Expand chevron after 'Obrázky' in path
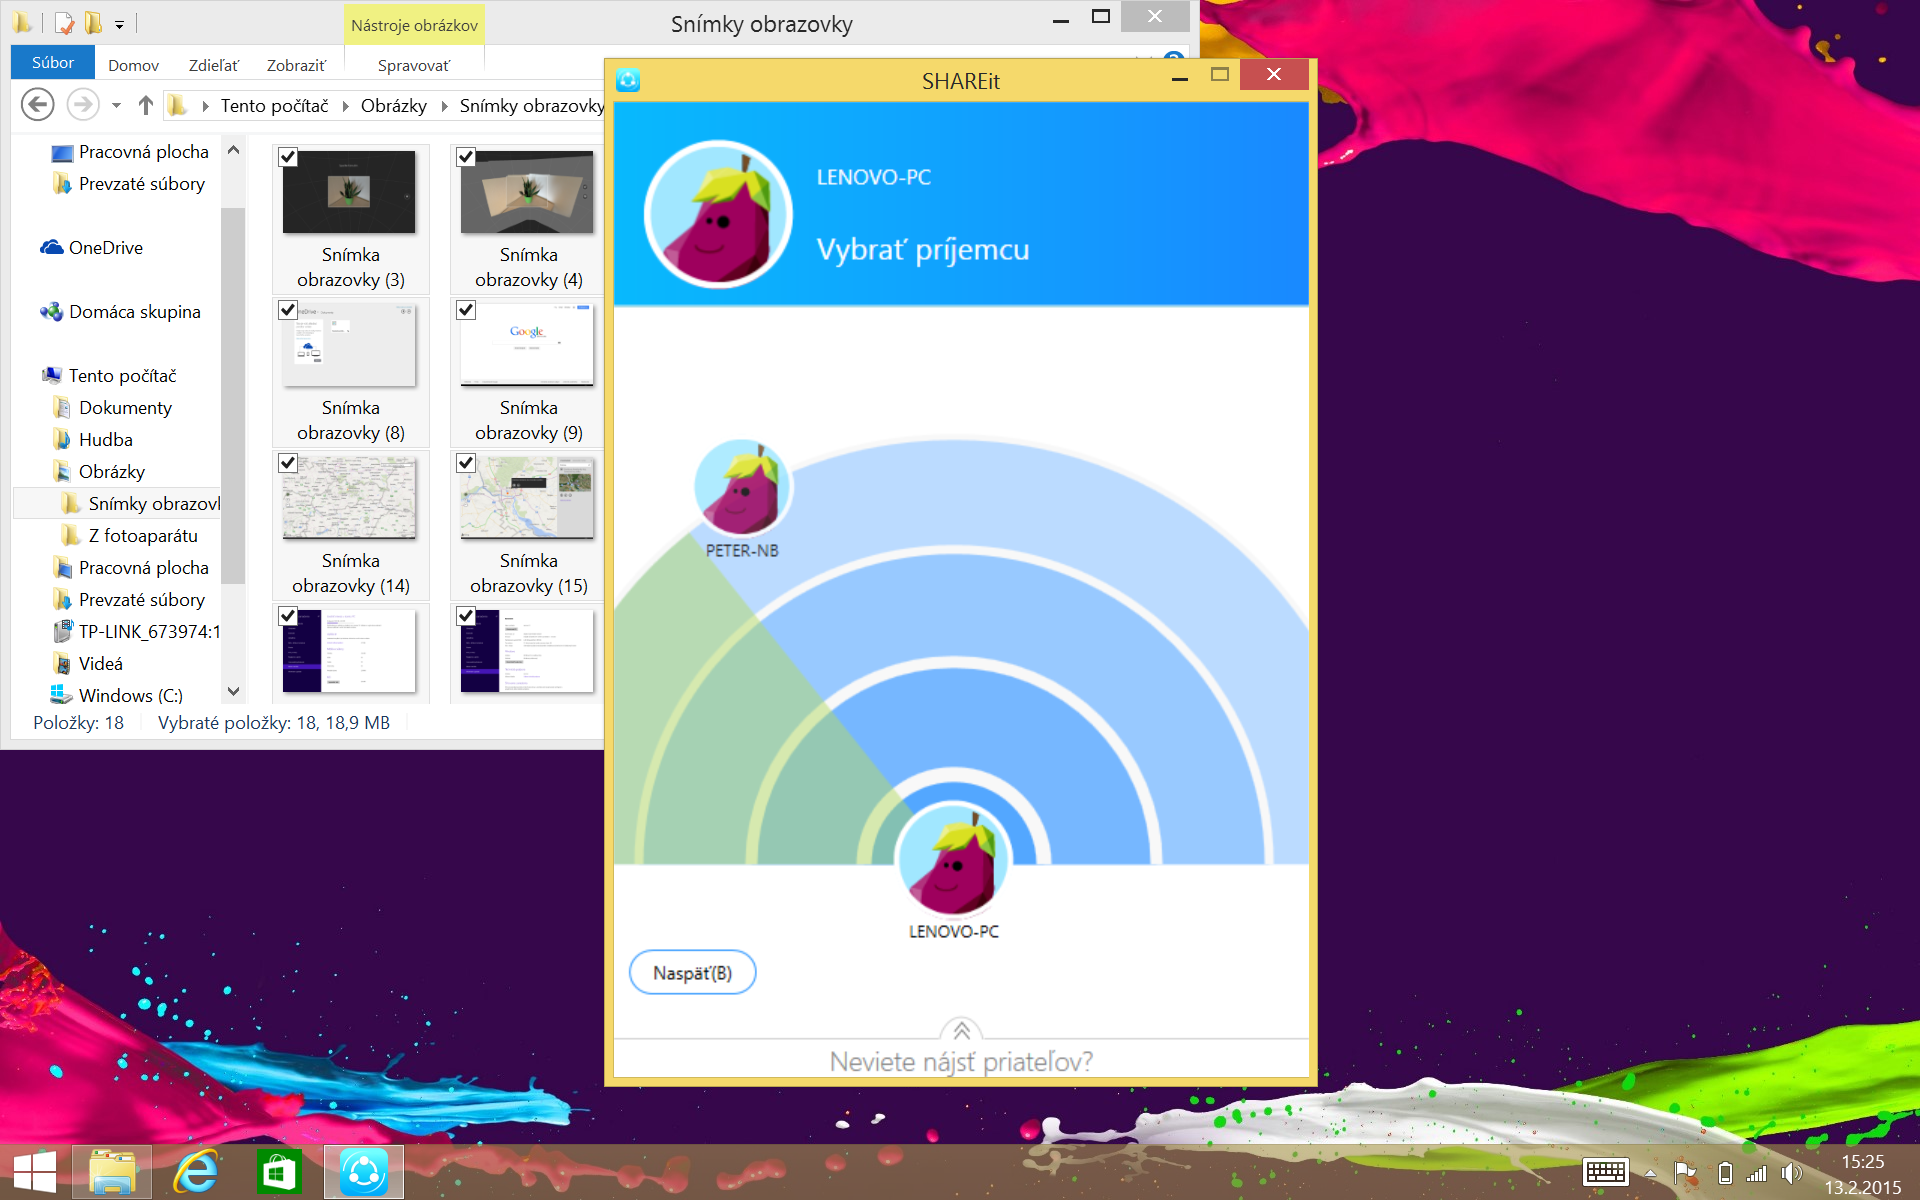This screenshot has height=1200, width=1920. pyautogui.click(x=444, y=106)
